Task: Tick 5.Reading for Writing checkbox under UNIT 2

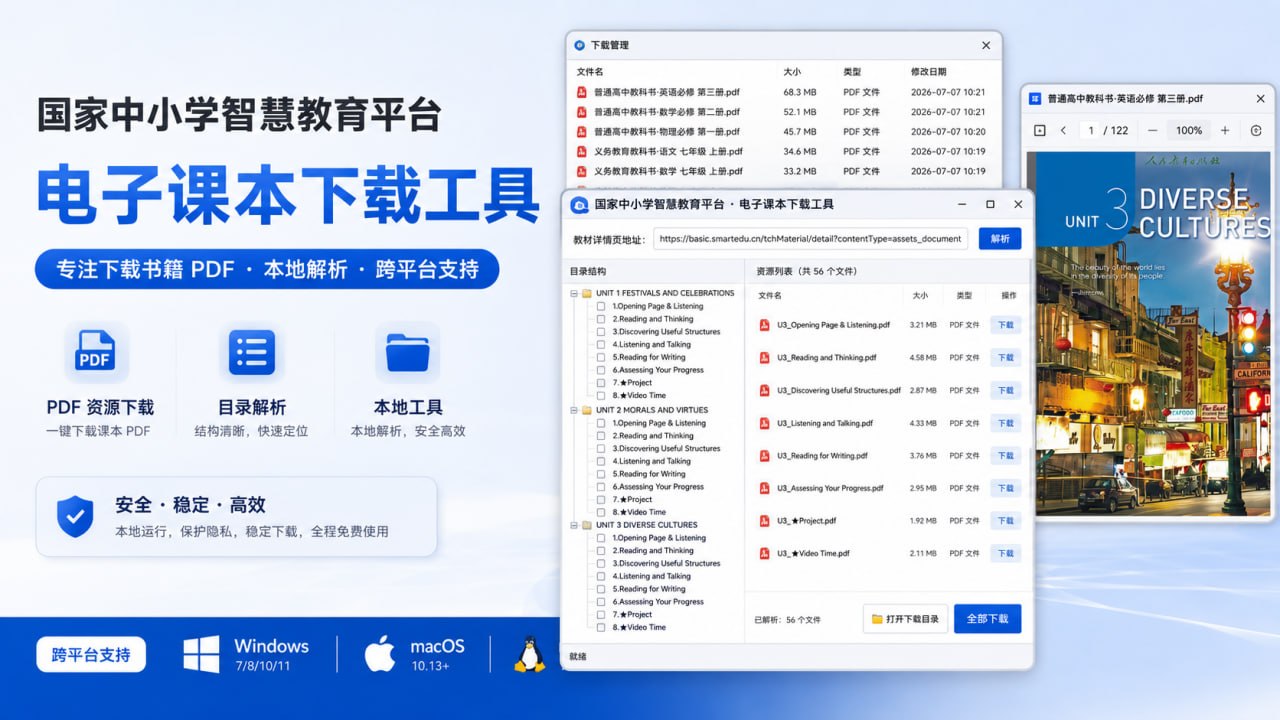Action: click(x=601, y=474)
